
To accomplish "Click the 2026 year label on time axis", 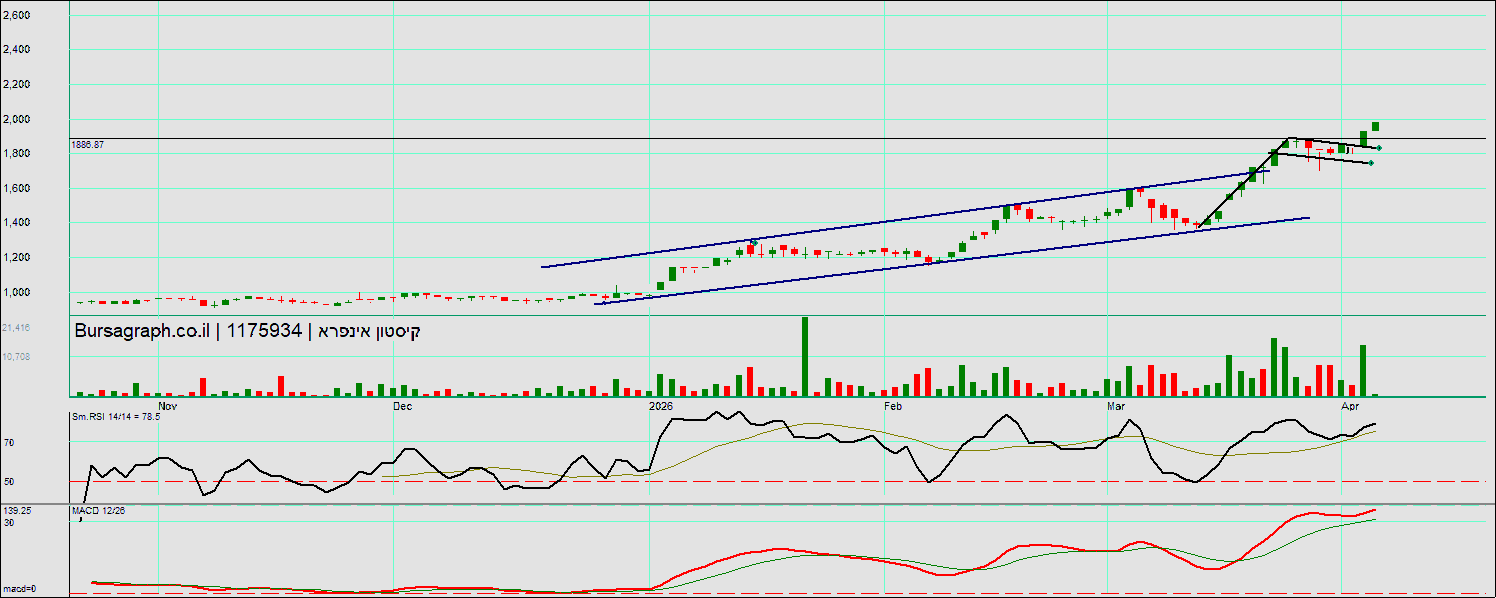I will pos(661,407).
